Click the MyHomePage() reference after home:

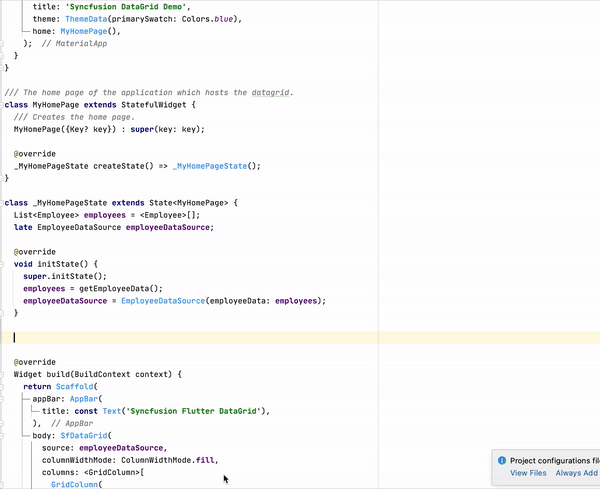(x=89, y=31)
